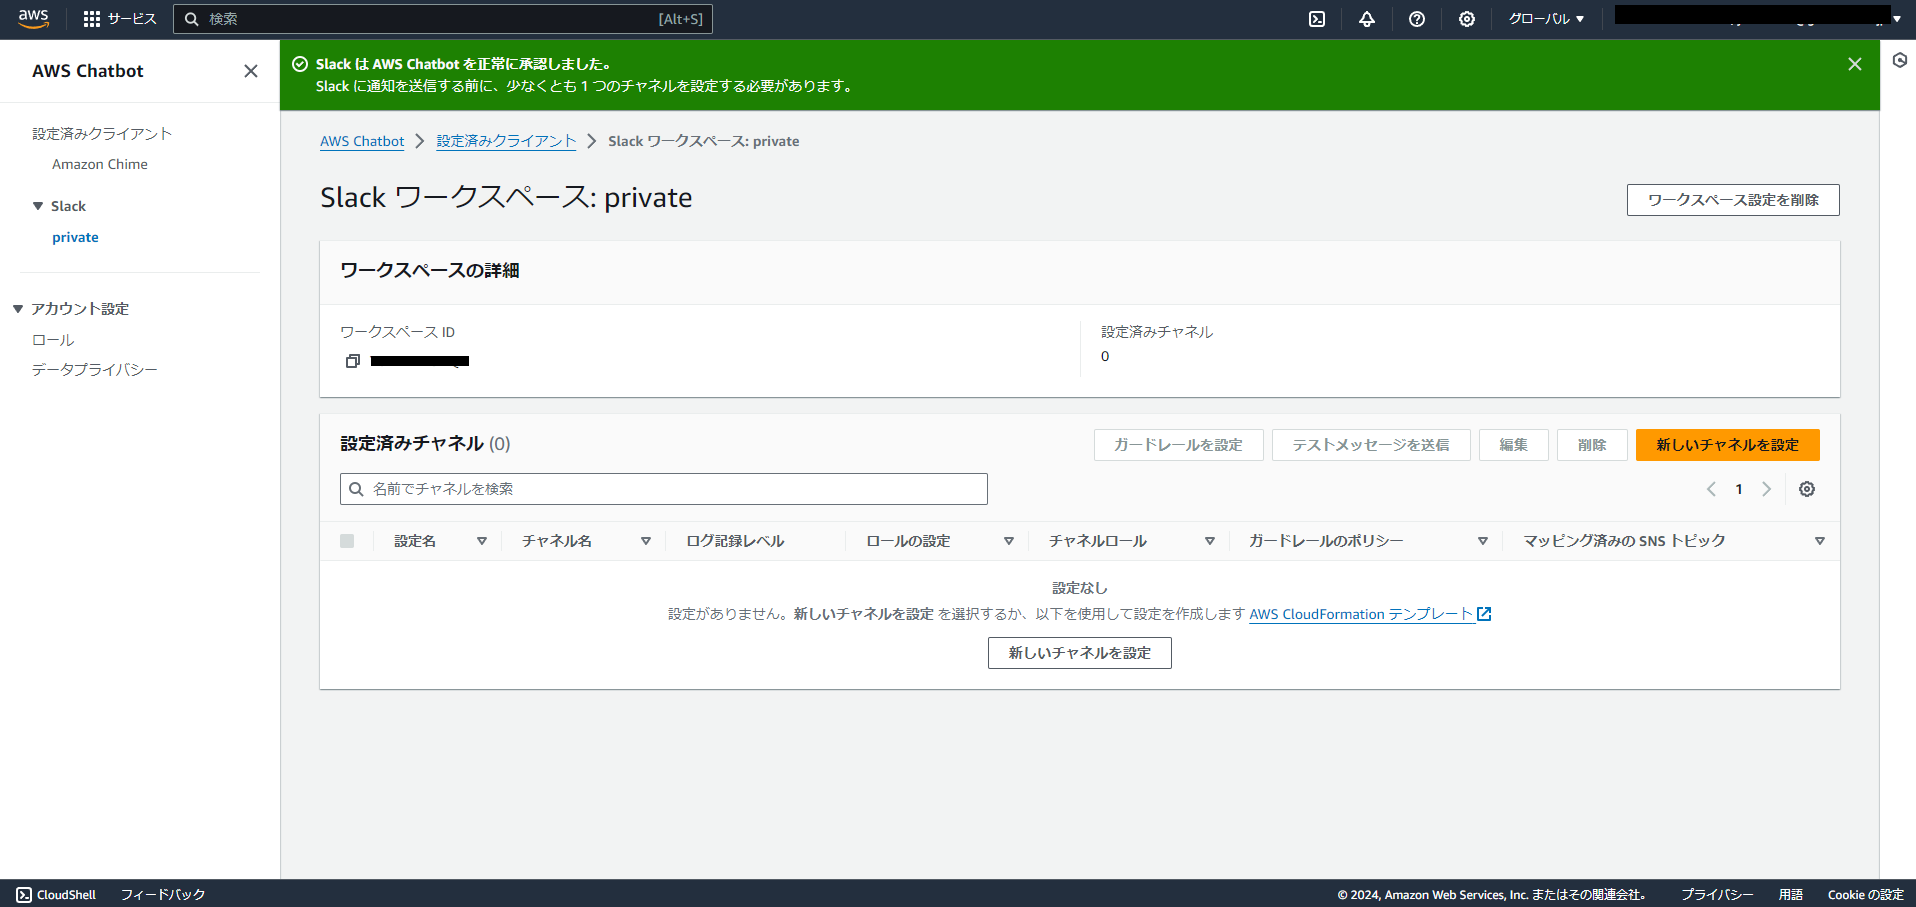Screen dimensions: 1916x907
Task: Click the ログ記録レベル column header
Action: tap(735, 541)
